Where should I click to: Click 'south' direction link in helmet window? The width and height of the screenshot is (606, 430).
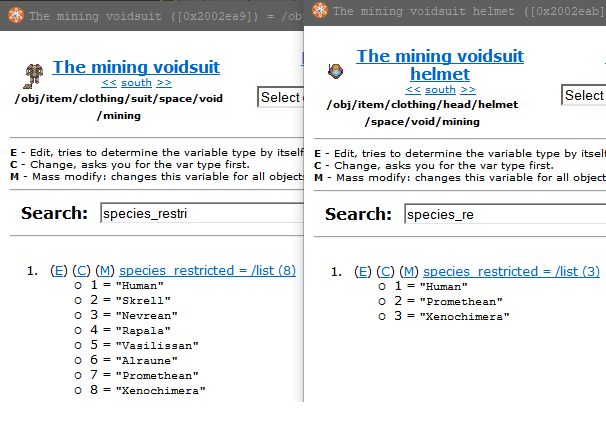coord(440,90)
